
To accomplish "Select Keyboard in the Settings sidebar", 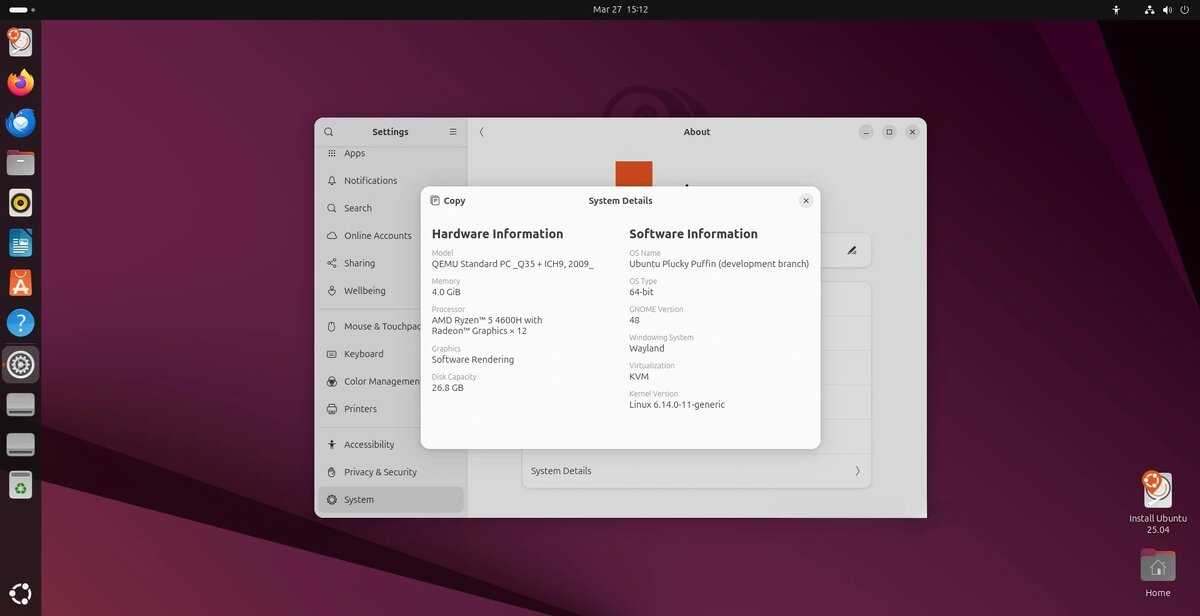I will 364,353.
